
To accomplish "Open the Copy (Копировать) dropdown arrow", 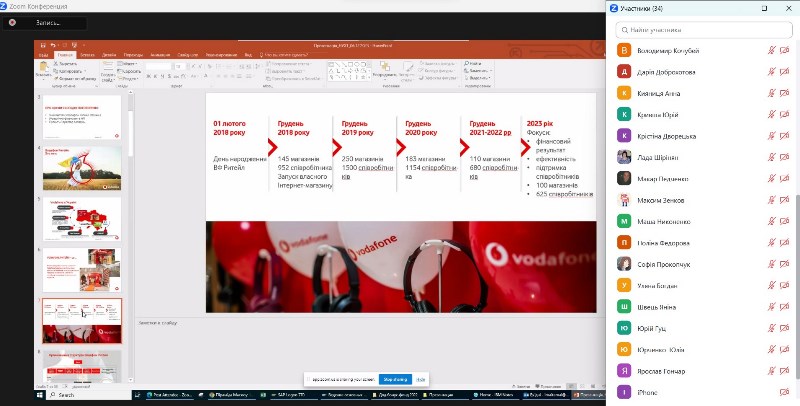I will [85, 71].
